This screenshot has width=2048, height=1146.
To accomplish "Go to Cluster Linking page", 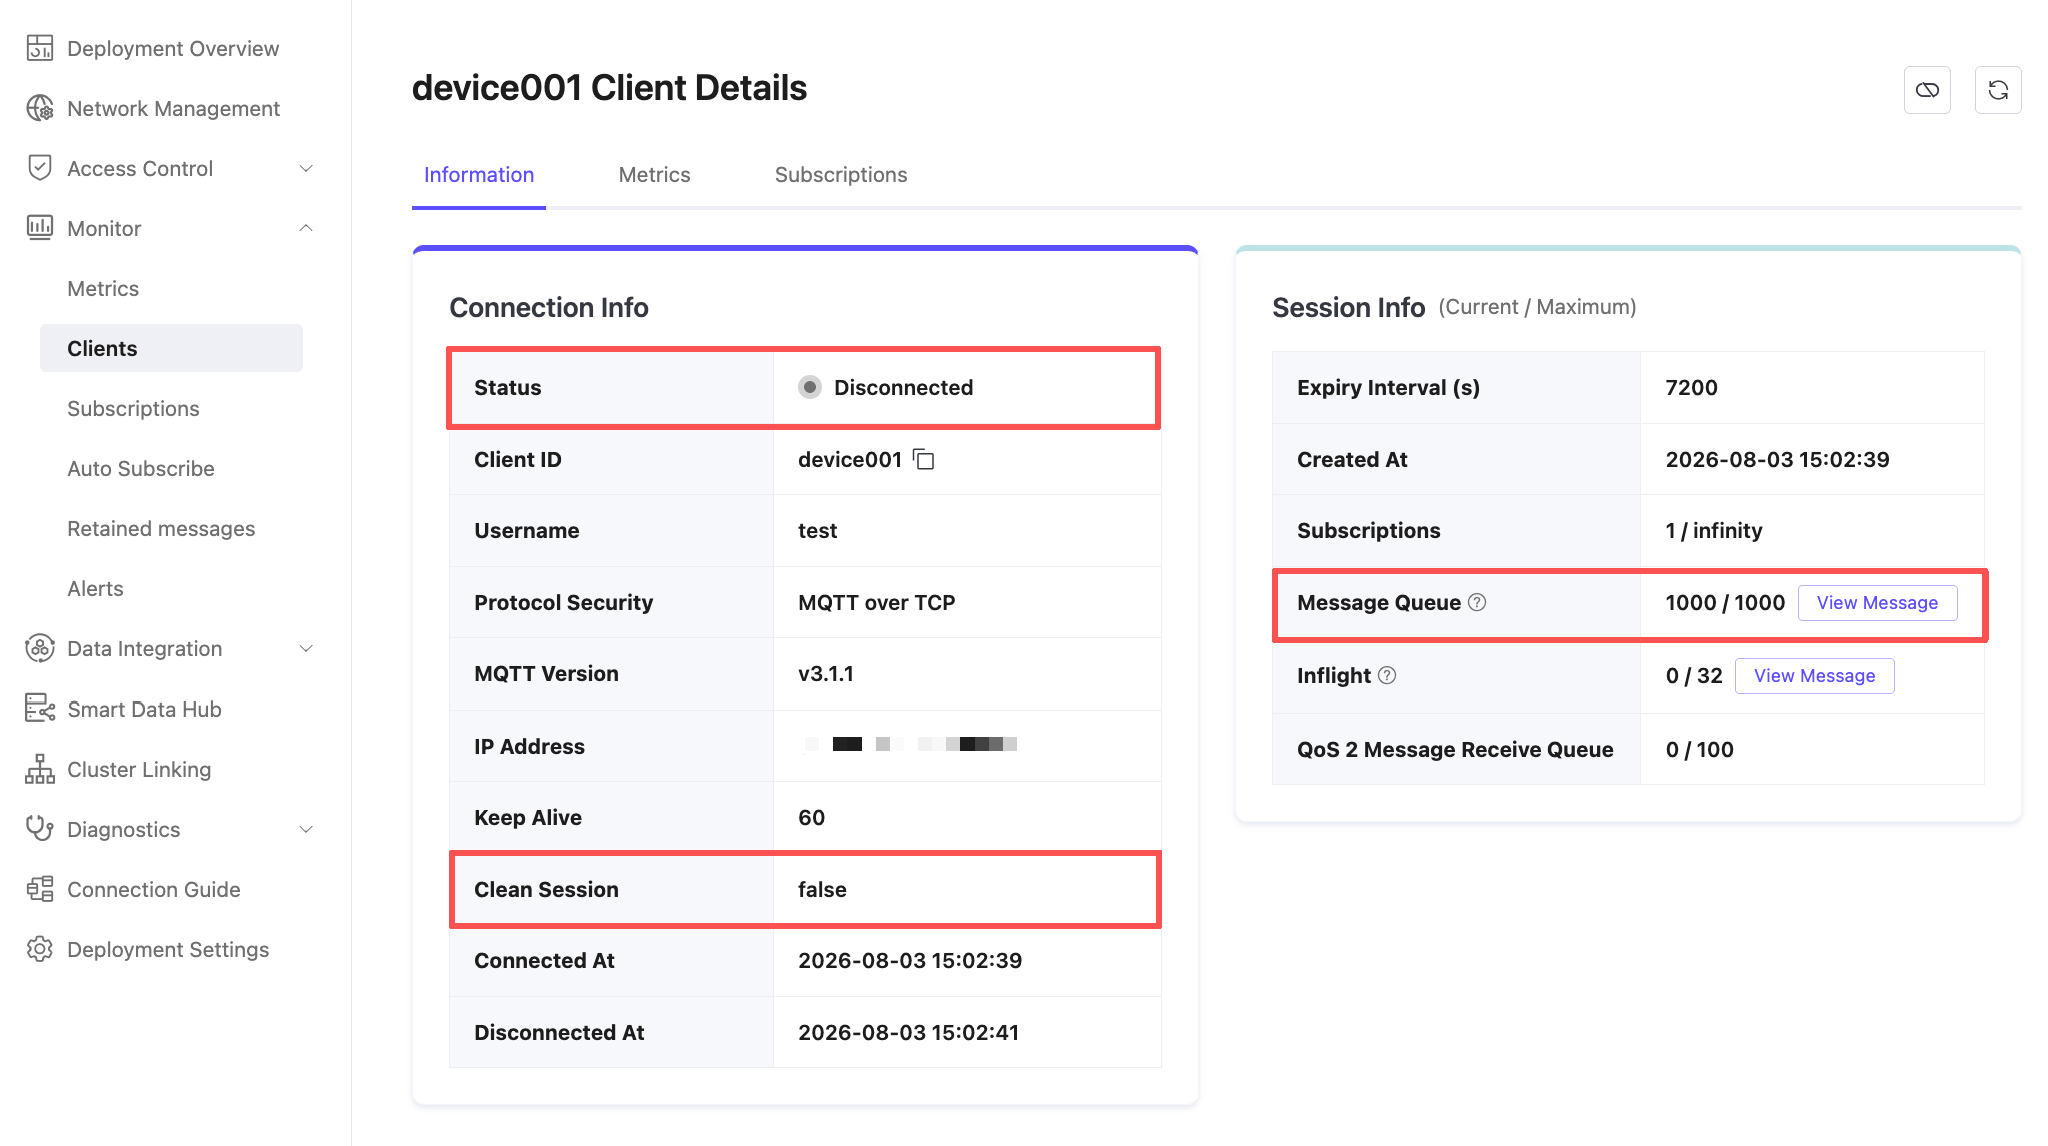I will pyautogui.click(x=139, y=769).
